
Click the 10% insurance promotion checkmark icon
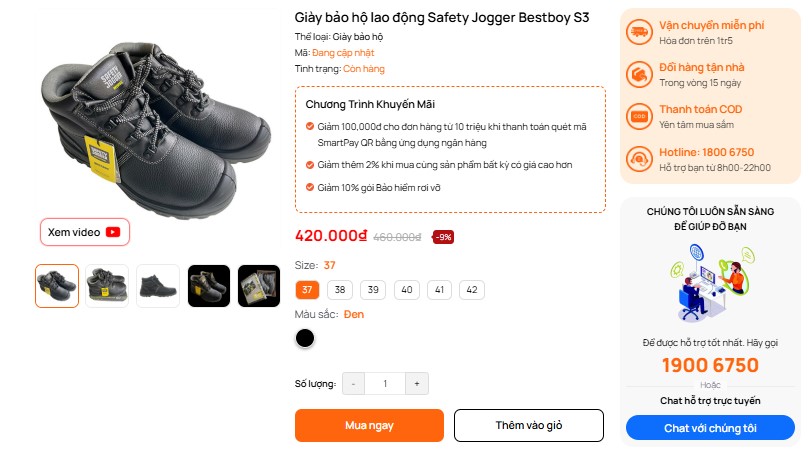point(310,187)
